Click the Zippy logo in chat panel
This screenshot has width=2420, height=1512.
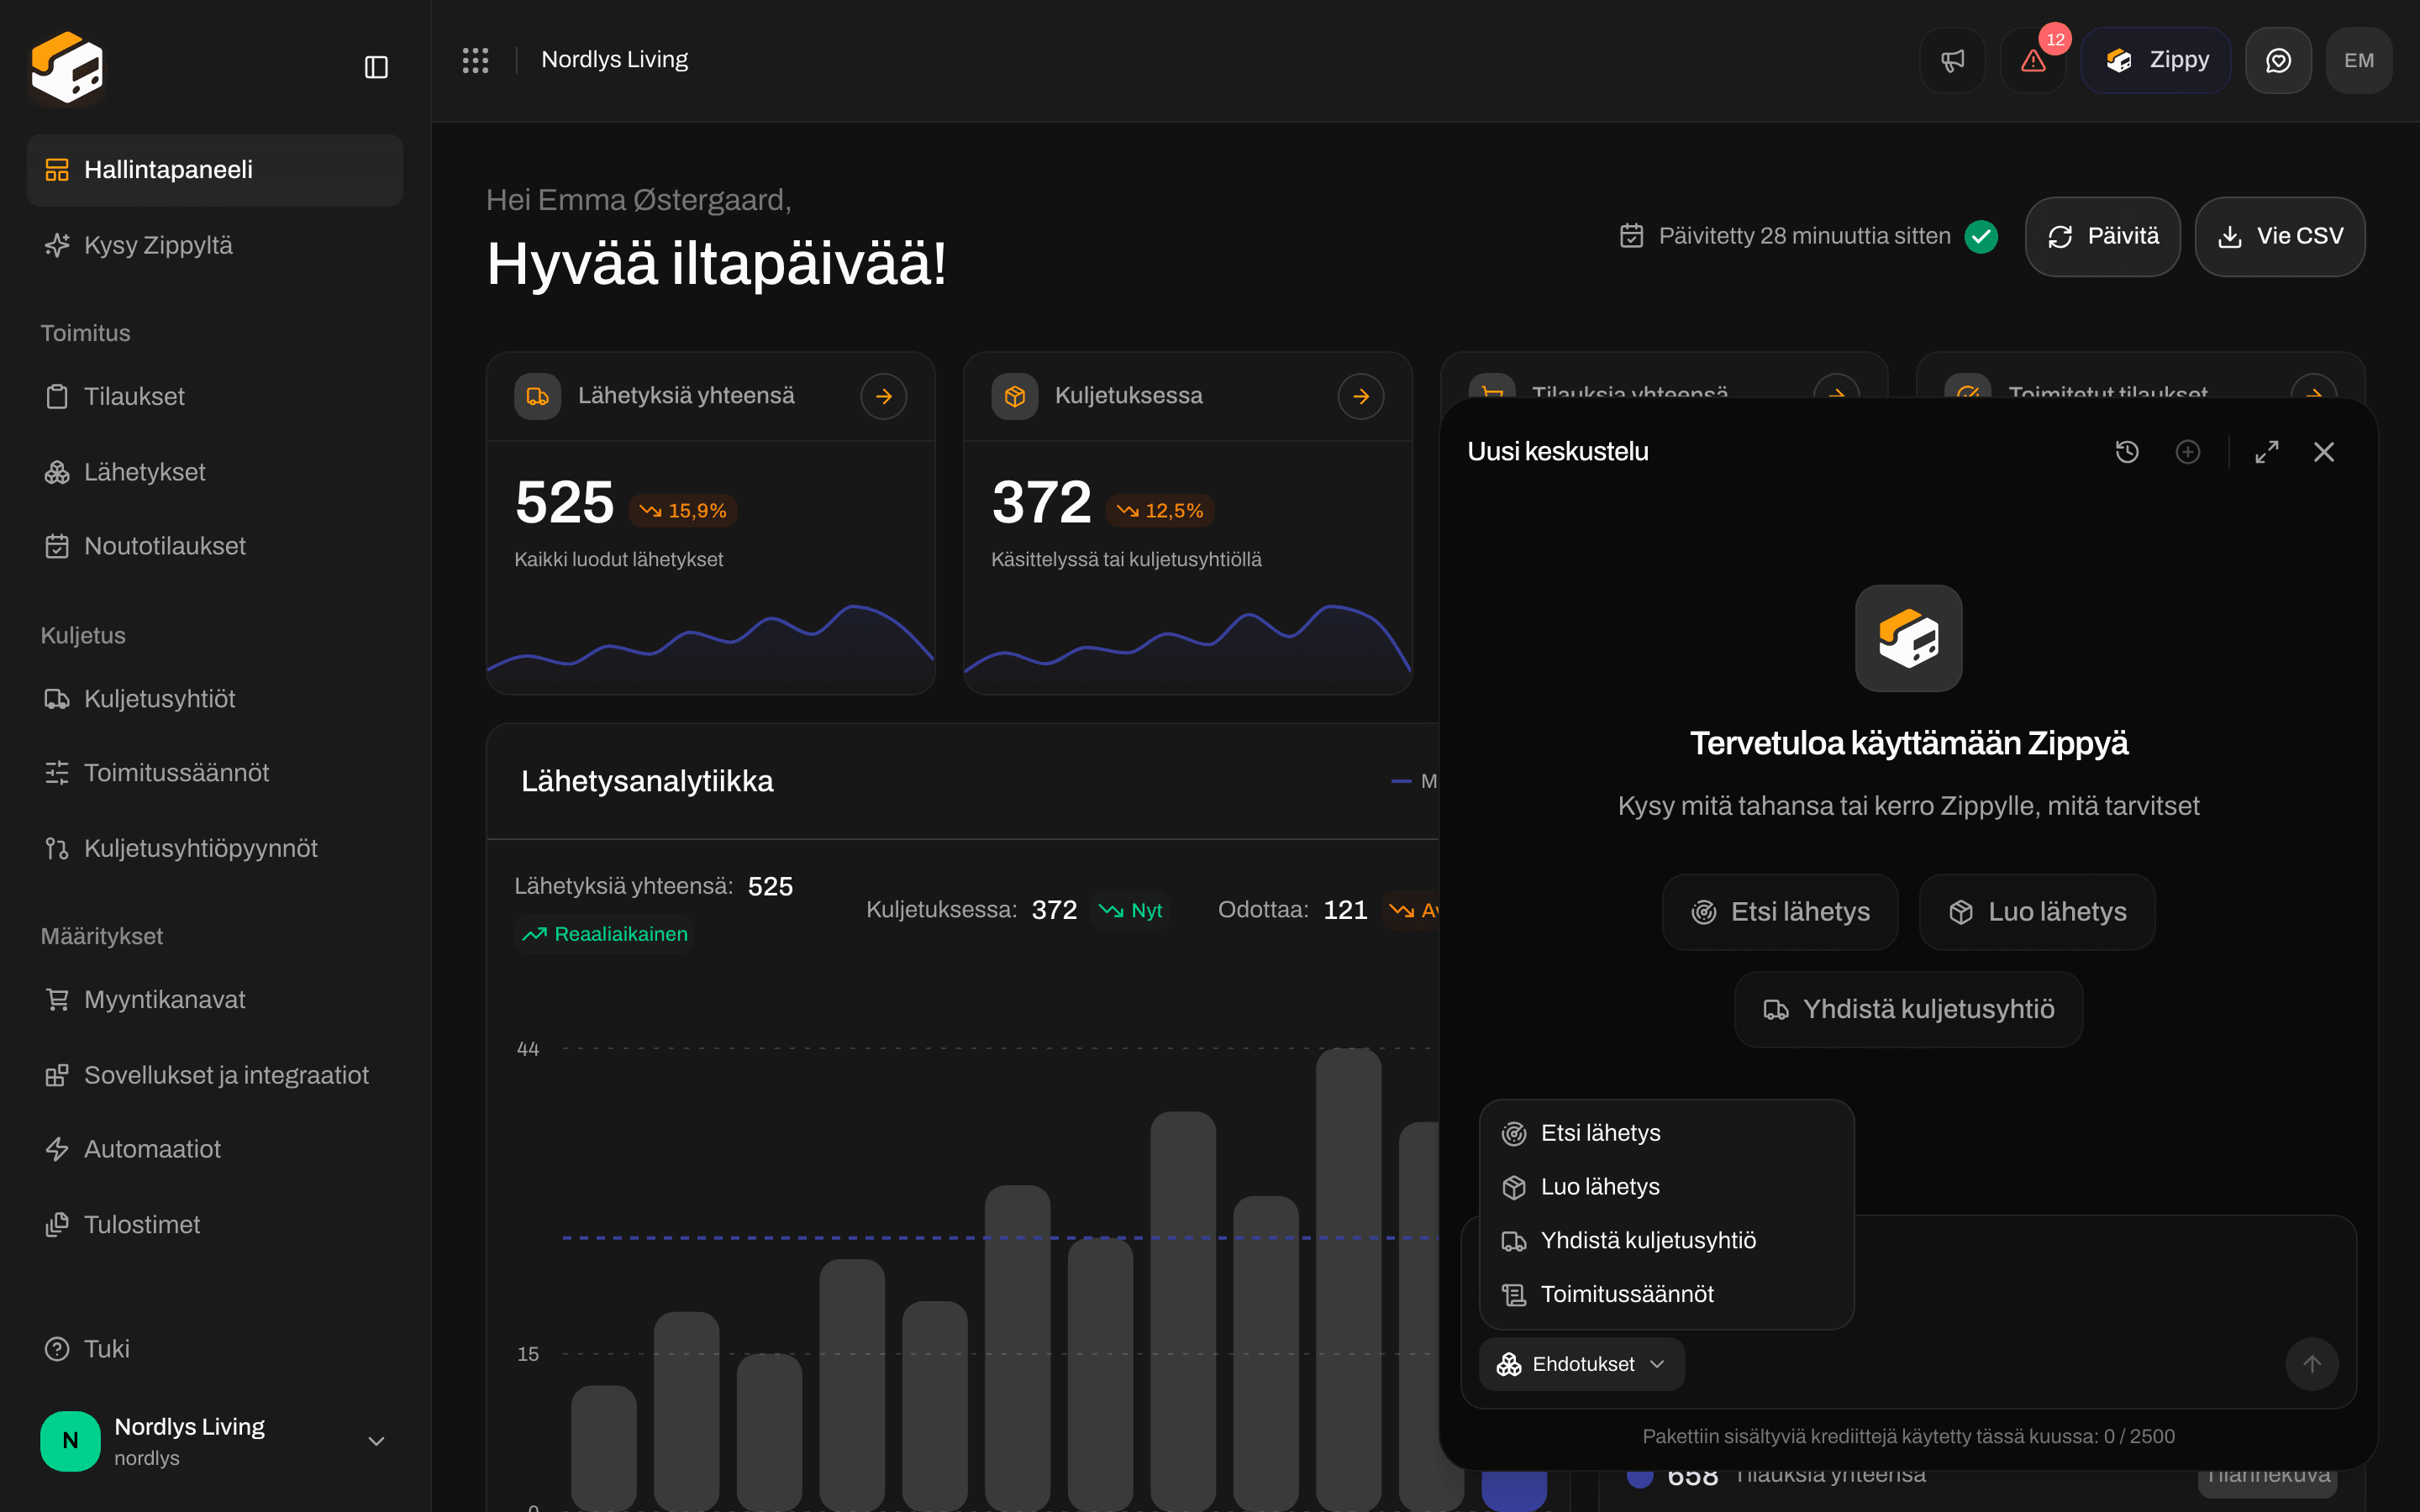(1908, 638)
